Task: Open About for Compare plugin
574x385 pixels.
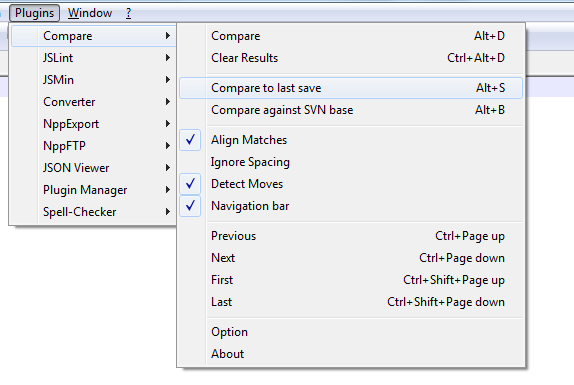Action: point(351,354)
